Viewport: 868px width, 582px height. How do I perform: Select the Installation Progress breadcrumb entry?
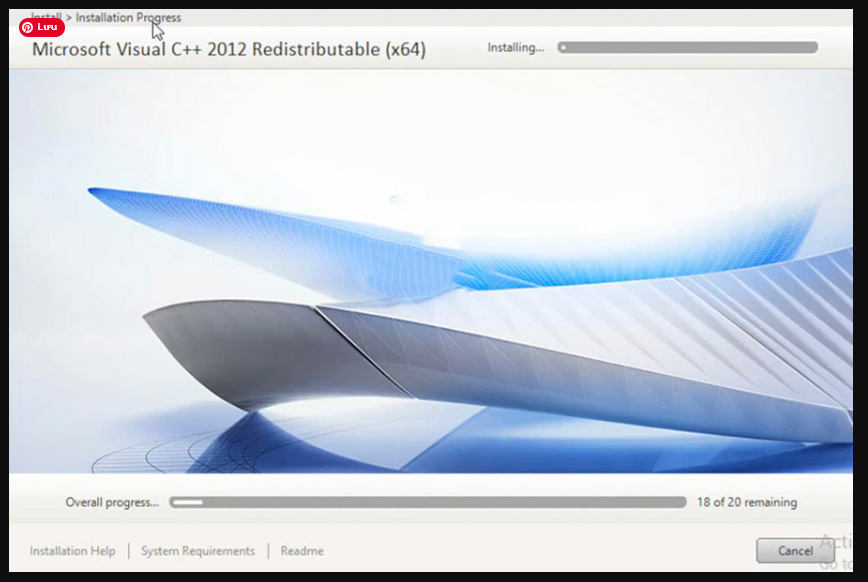pos(128,17)
